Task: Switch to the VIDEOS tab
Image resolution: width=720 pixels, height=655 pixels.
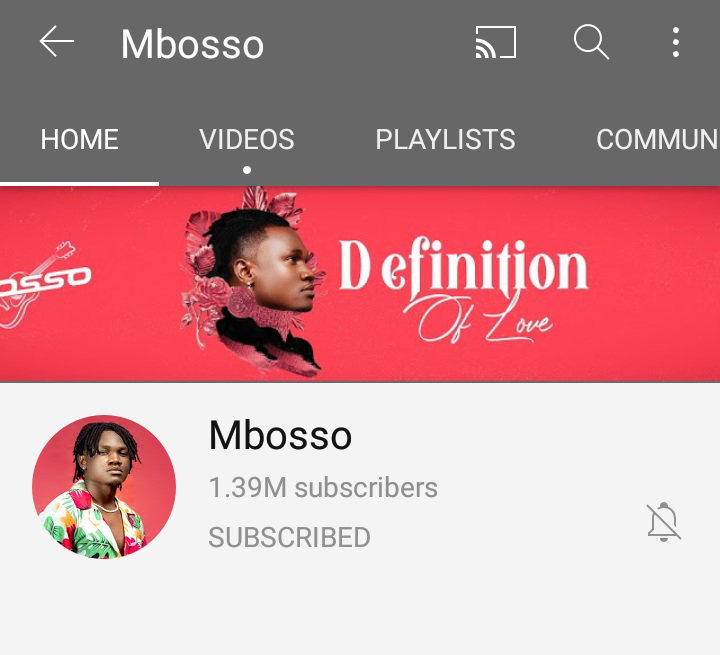Action: (x=247, y=139)
